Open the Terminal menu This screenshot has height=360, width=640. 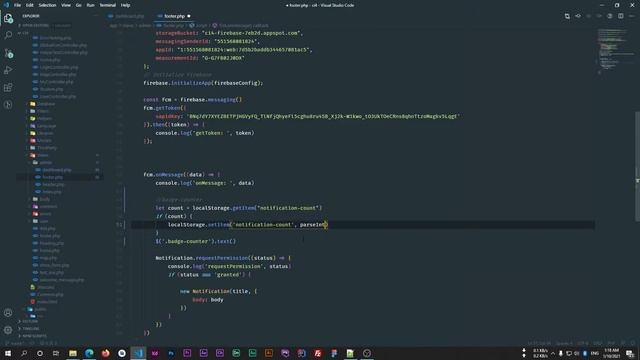tap(107, 5)
